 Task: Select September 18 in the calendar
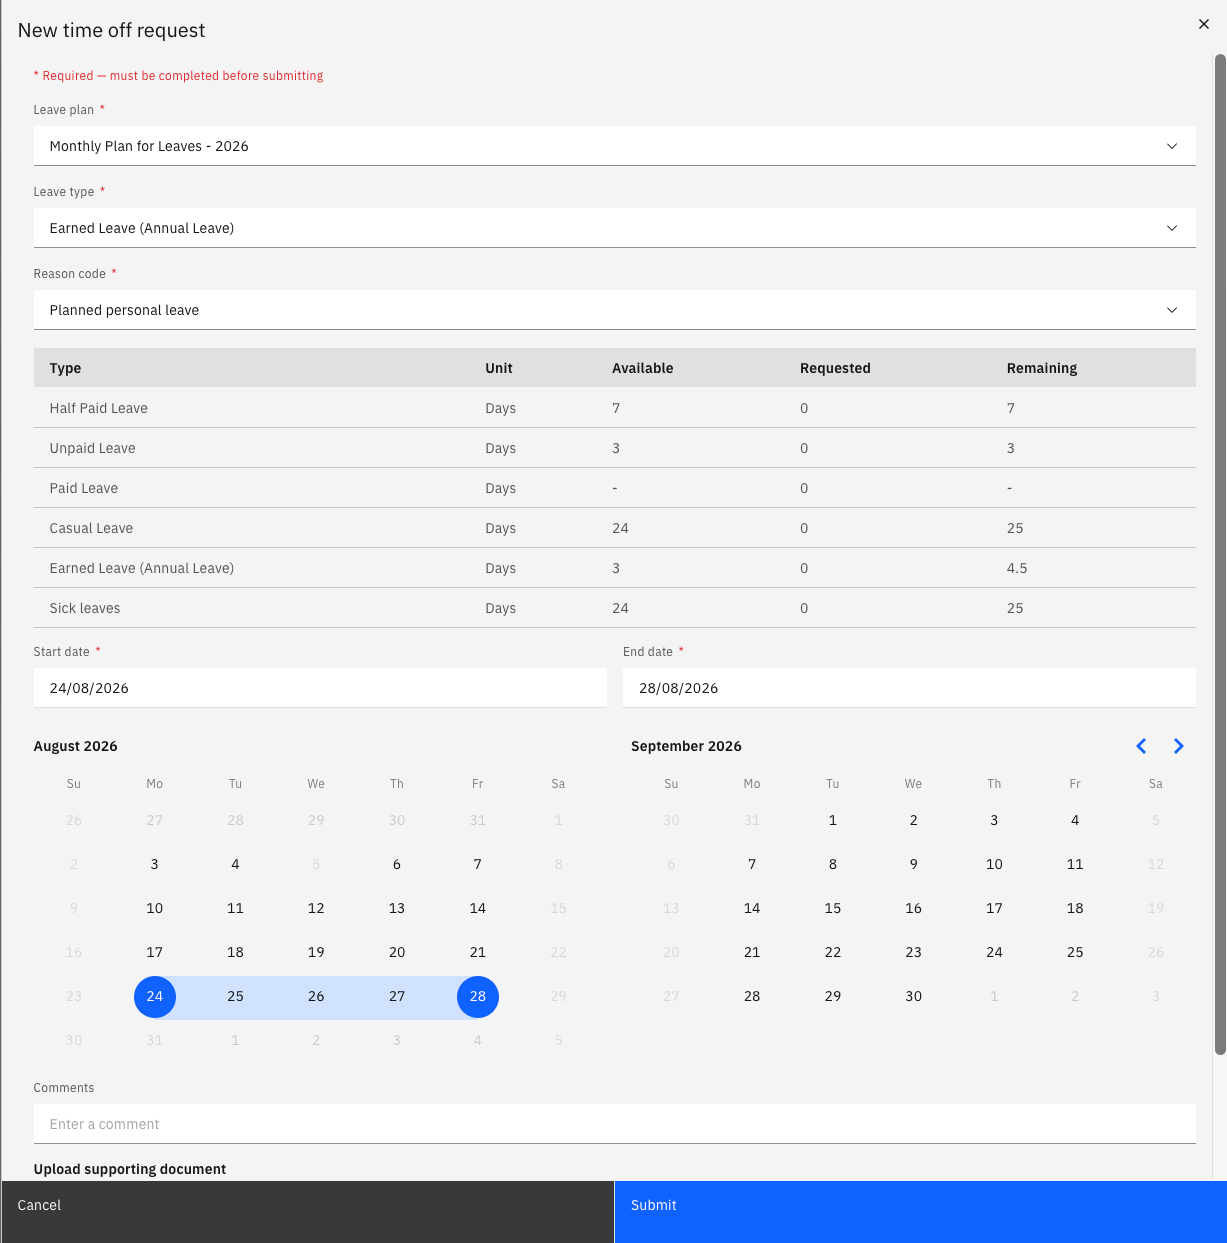click(x=1075, y=909)
